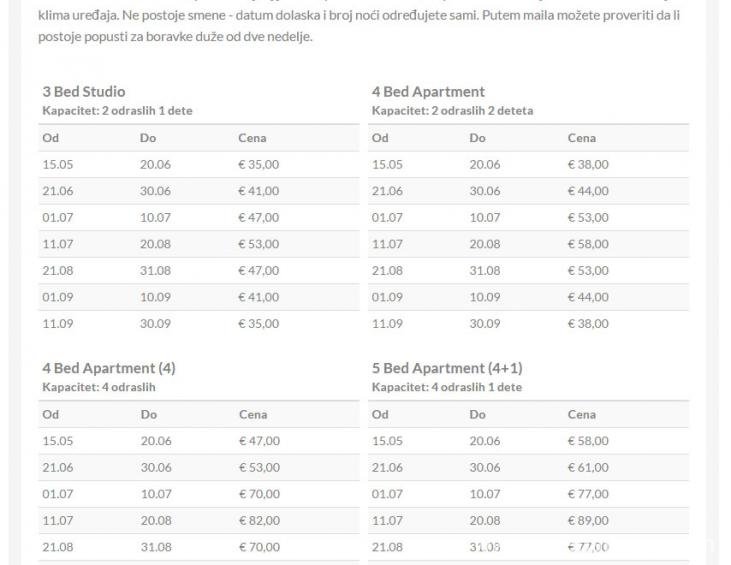Viewport: 731px width, 565px height.
Task: Click the Kapacitet: 4 odraslih label
Action: [99, 387]
